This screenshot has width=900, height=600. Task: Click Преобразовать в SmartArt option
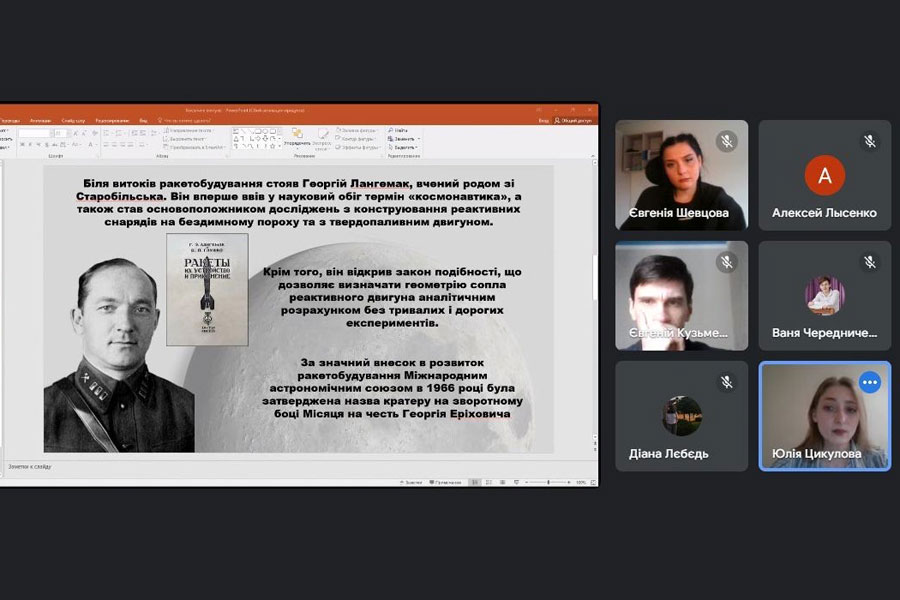(194, 147)
